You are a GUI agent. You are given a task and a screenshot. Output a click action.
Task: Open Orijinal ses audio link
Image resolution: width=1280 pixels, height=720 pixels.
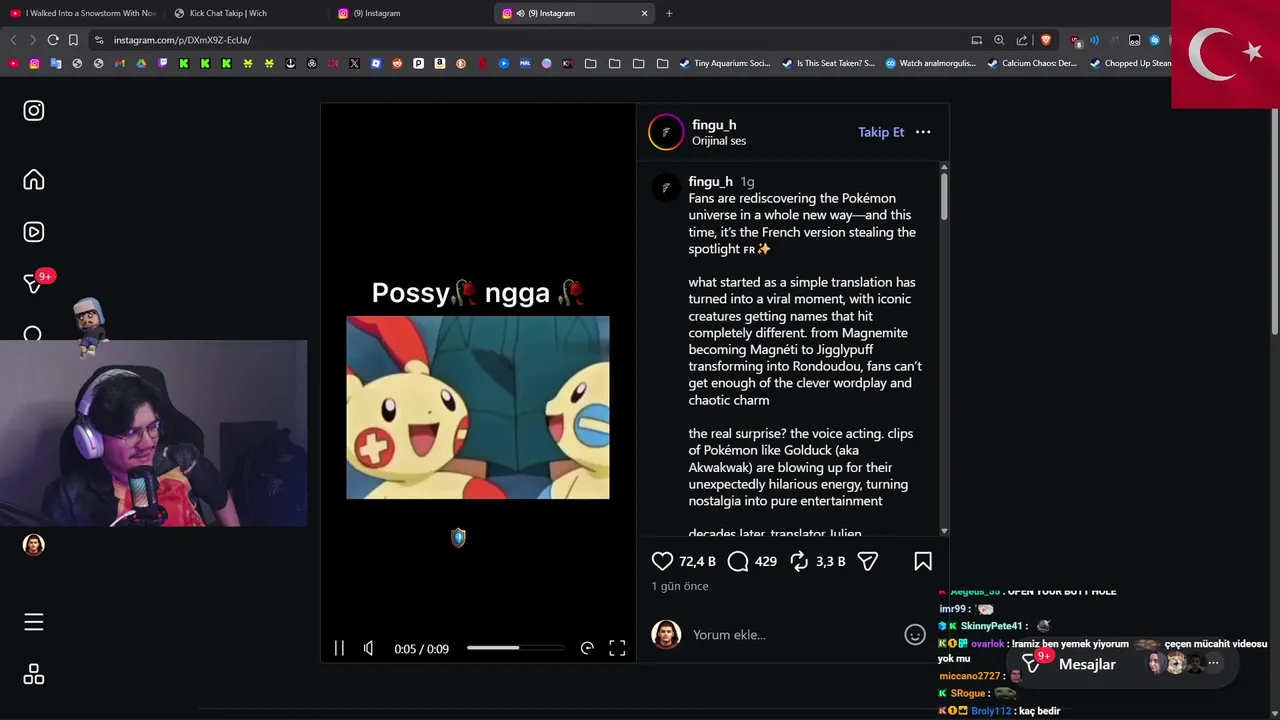pos(719,141)
